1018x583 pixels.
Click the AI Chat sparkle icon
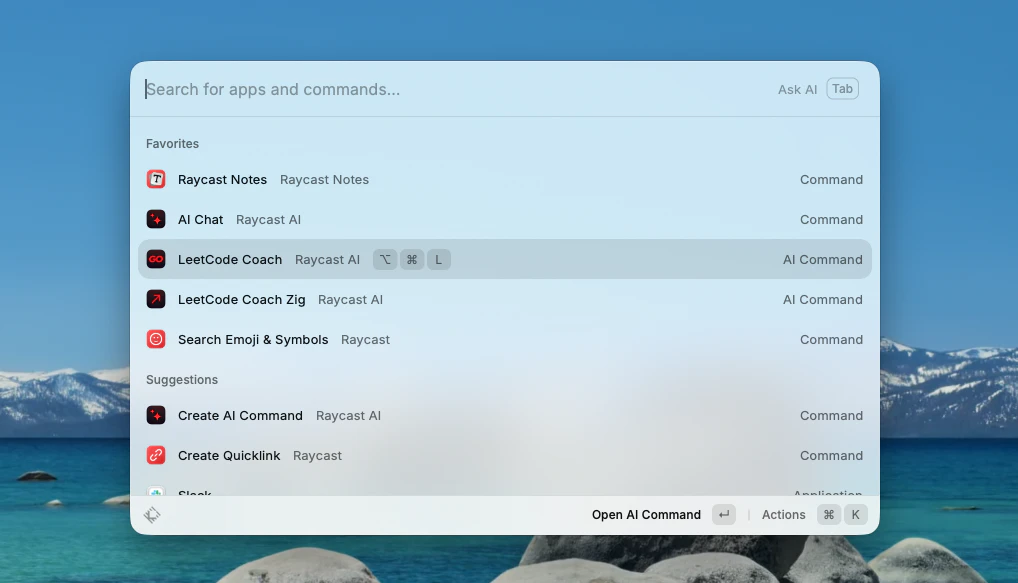pos(156,219)
